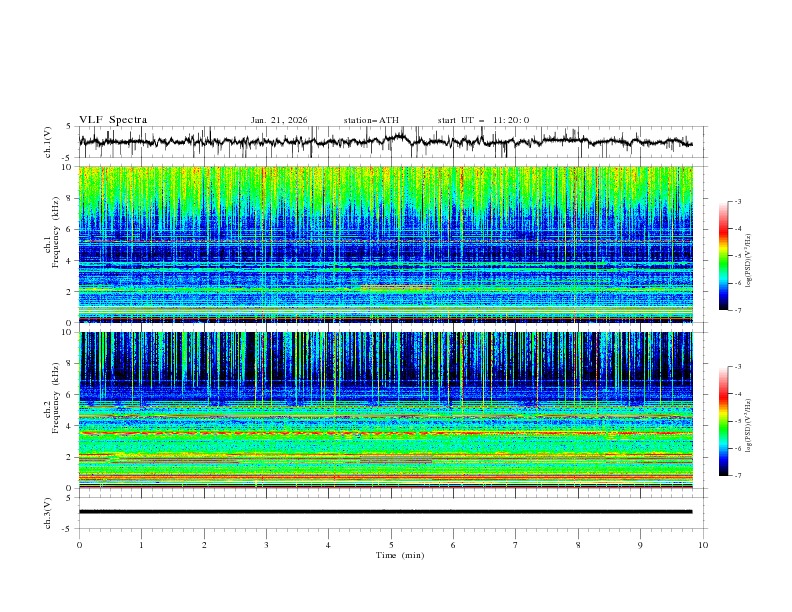Click the time axis tick label "8"
Image resolution: width=792 pixels, height=612 pixels.
click(x=578, y=545)
